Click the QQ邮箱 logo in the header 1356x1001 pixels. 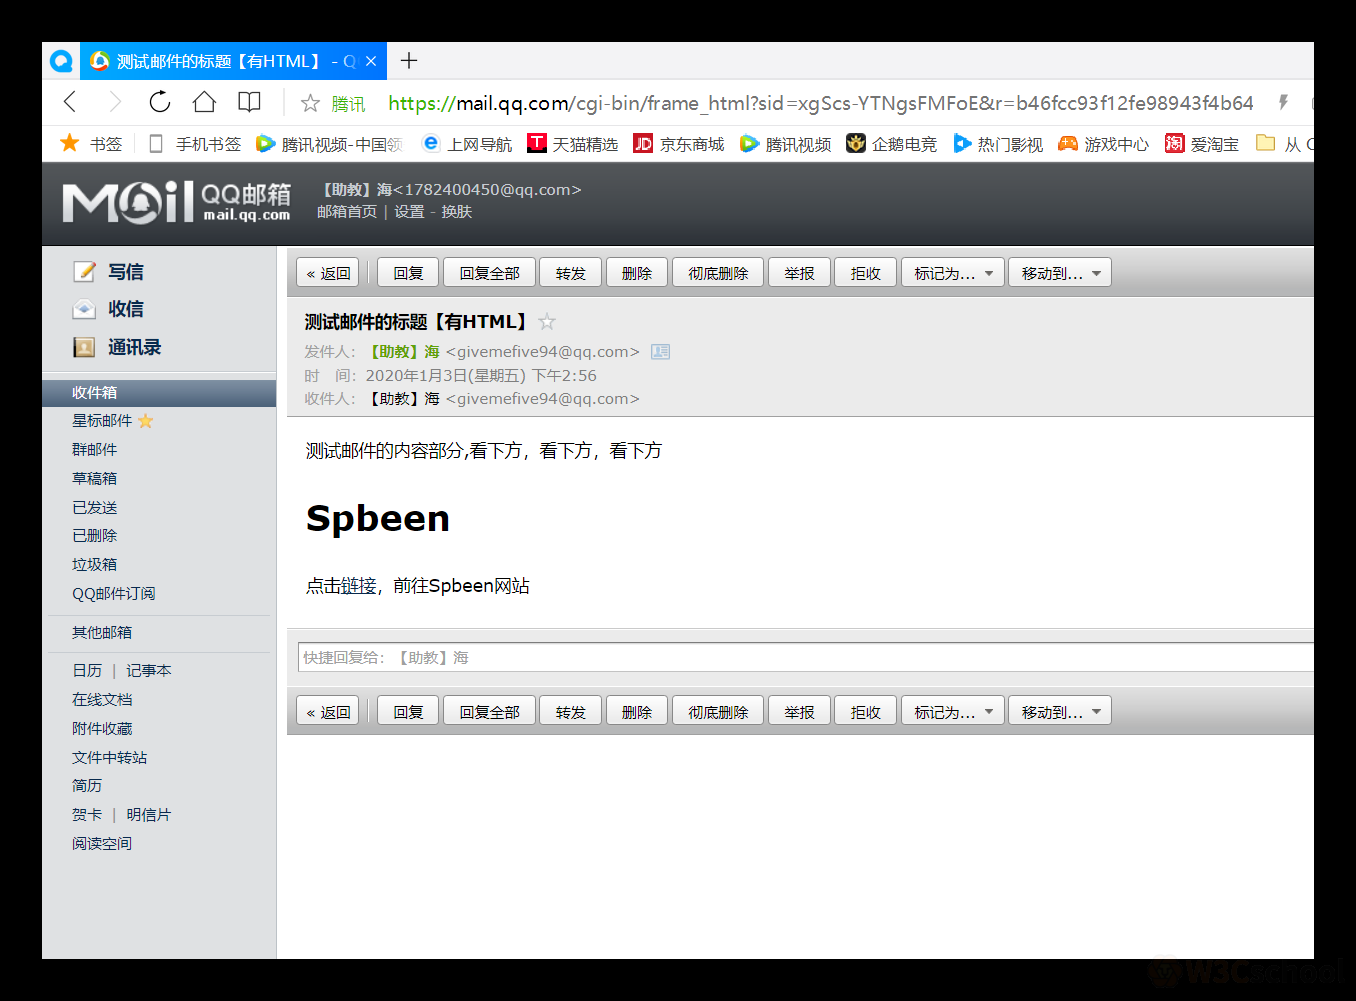coord(176,201)
